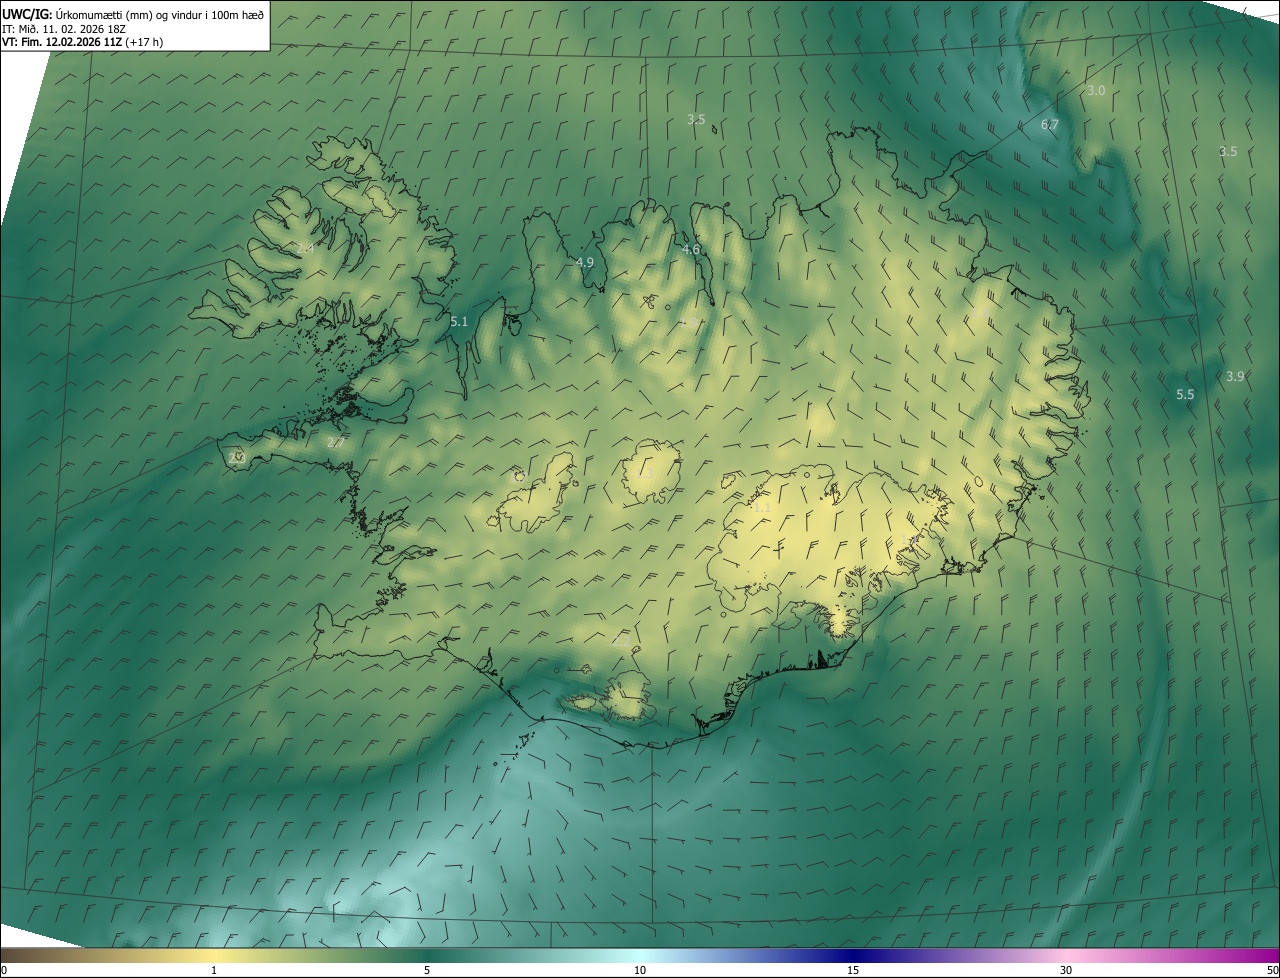Viewport: 1280px width, 978px height.
Task: Click the 2.7 value on the map
Action: click(x=336, y=442)
